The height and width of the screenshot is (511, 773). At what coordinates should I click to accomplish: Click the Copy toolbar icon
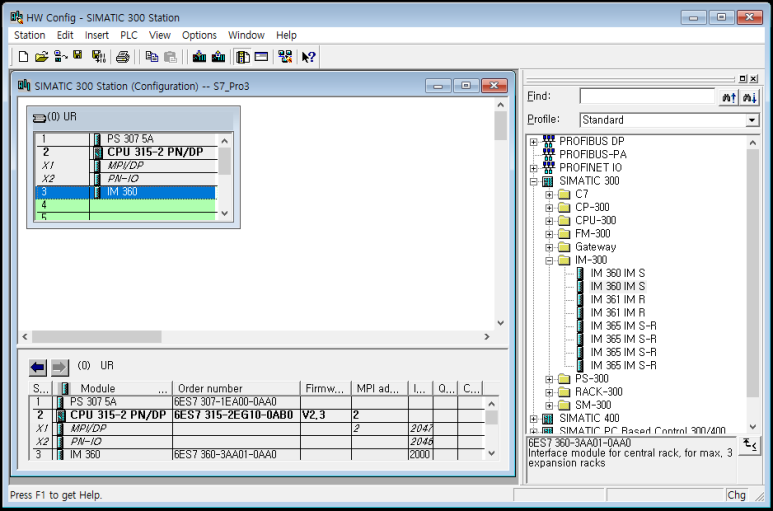[152, 57]
